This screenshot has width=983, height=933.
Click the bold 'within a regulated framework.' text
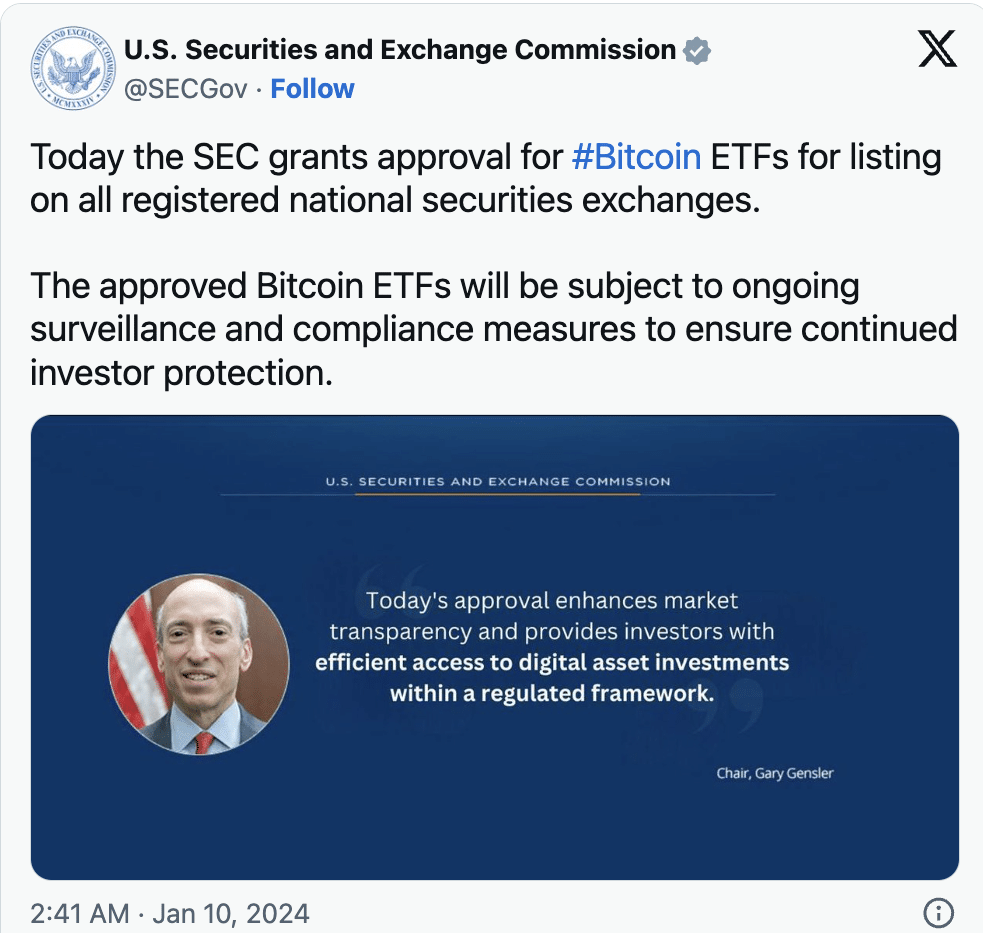pos(552,693)
